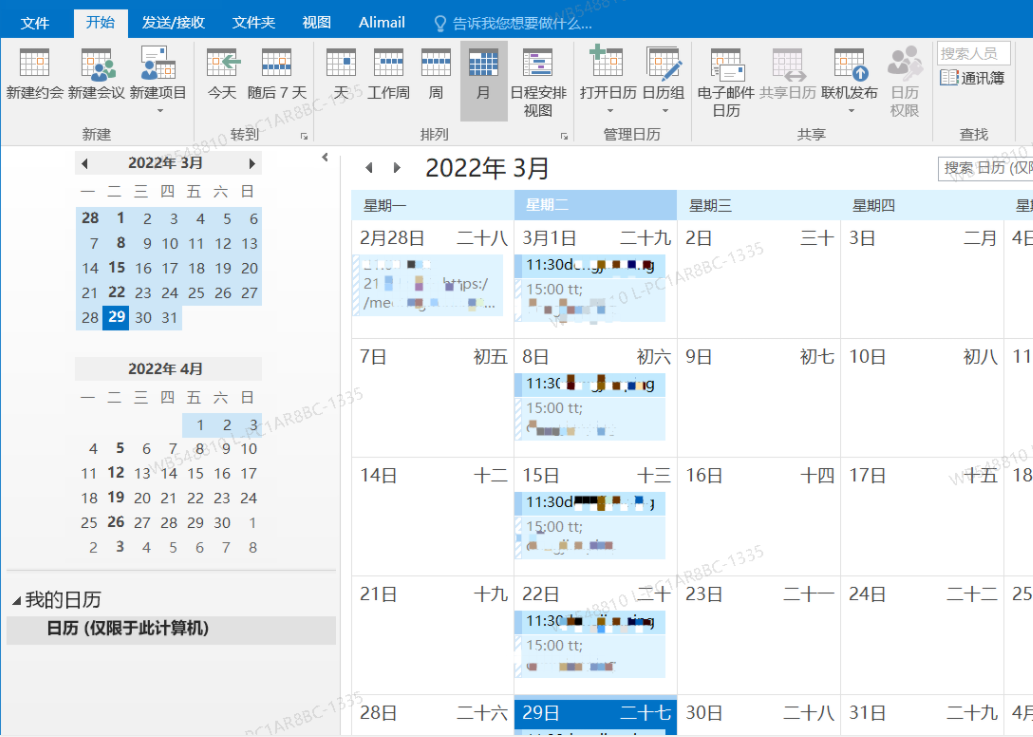Open the 11:30 event on March 15
This screenshot has width=1033, height=737.
tap(590, 503)
